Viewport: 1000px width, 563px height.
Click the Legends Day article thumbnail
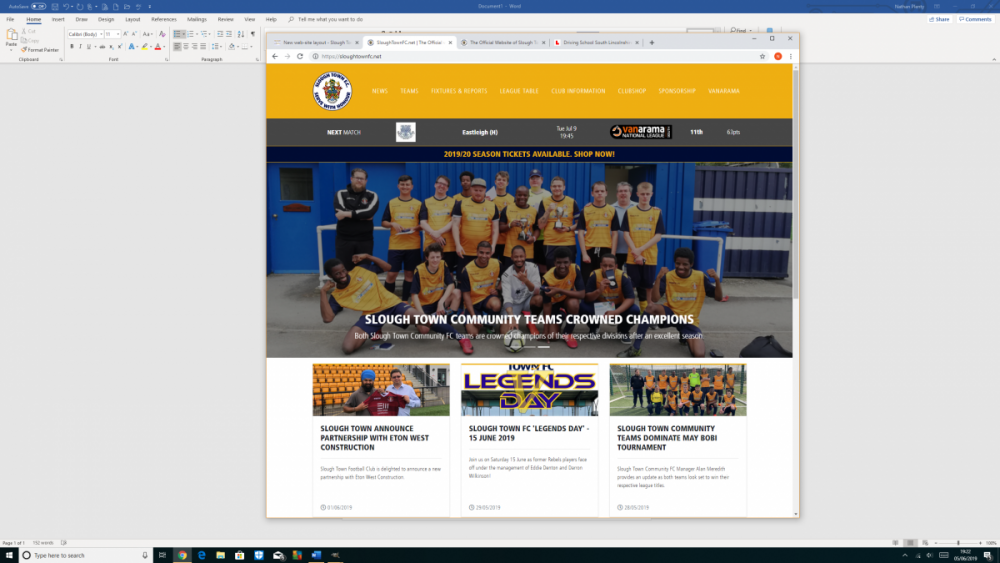[x=529, y=390]
